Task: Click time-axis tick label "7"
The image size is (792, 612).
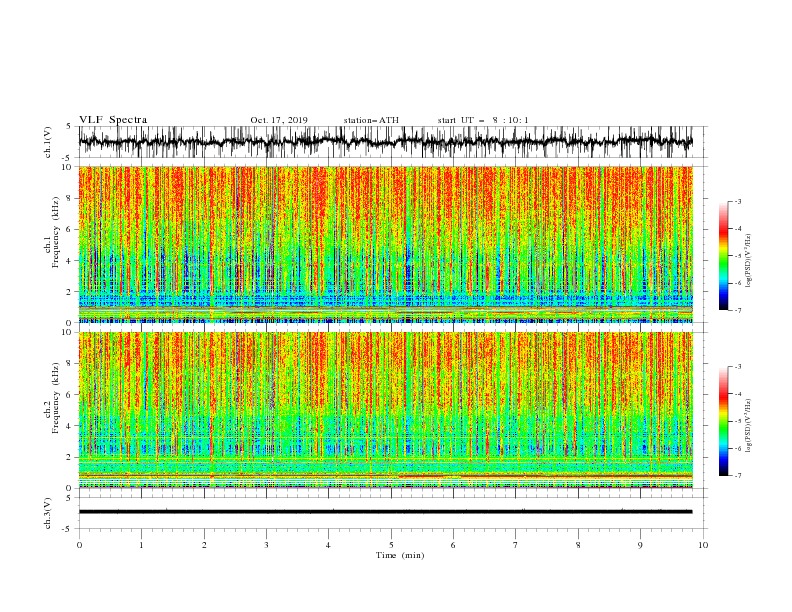Action: (516, 545)
